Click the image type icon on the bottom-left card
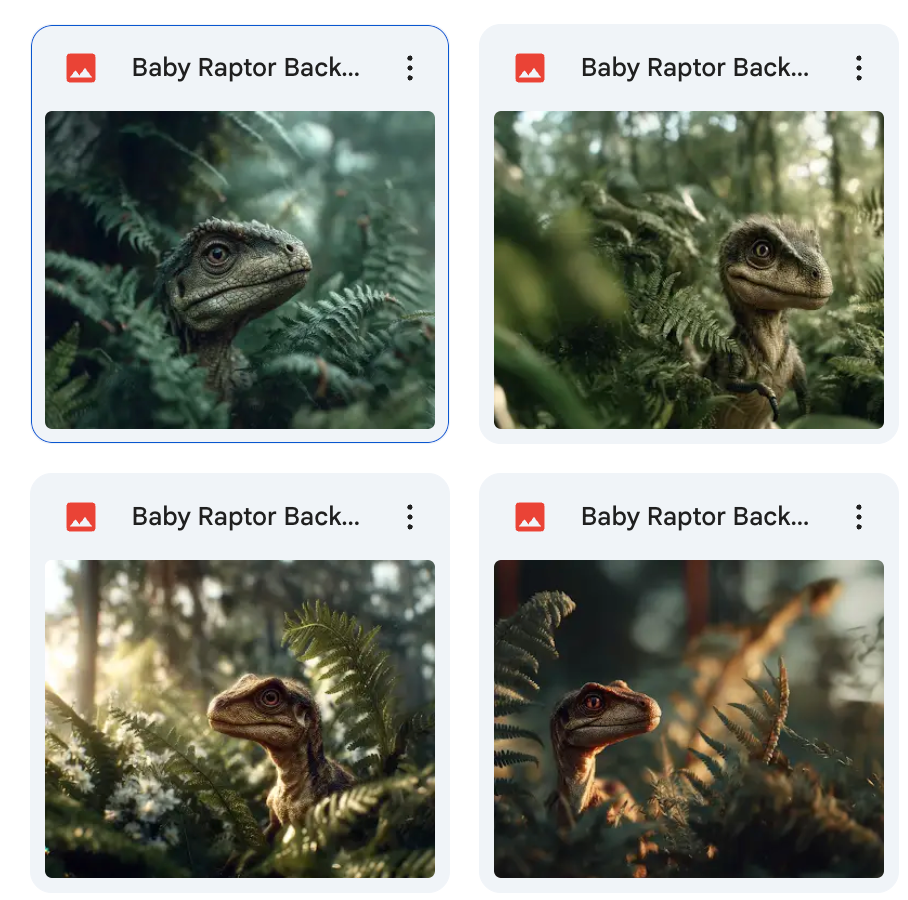This screenshot has width=908, height=900. (x=81, y=517)
